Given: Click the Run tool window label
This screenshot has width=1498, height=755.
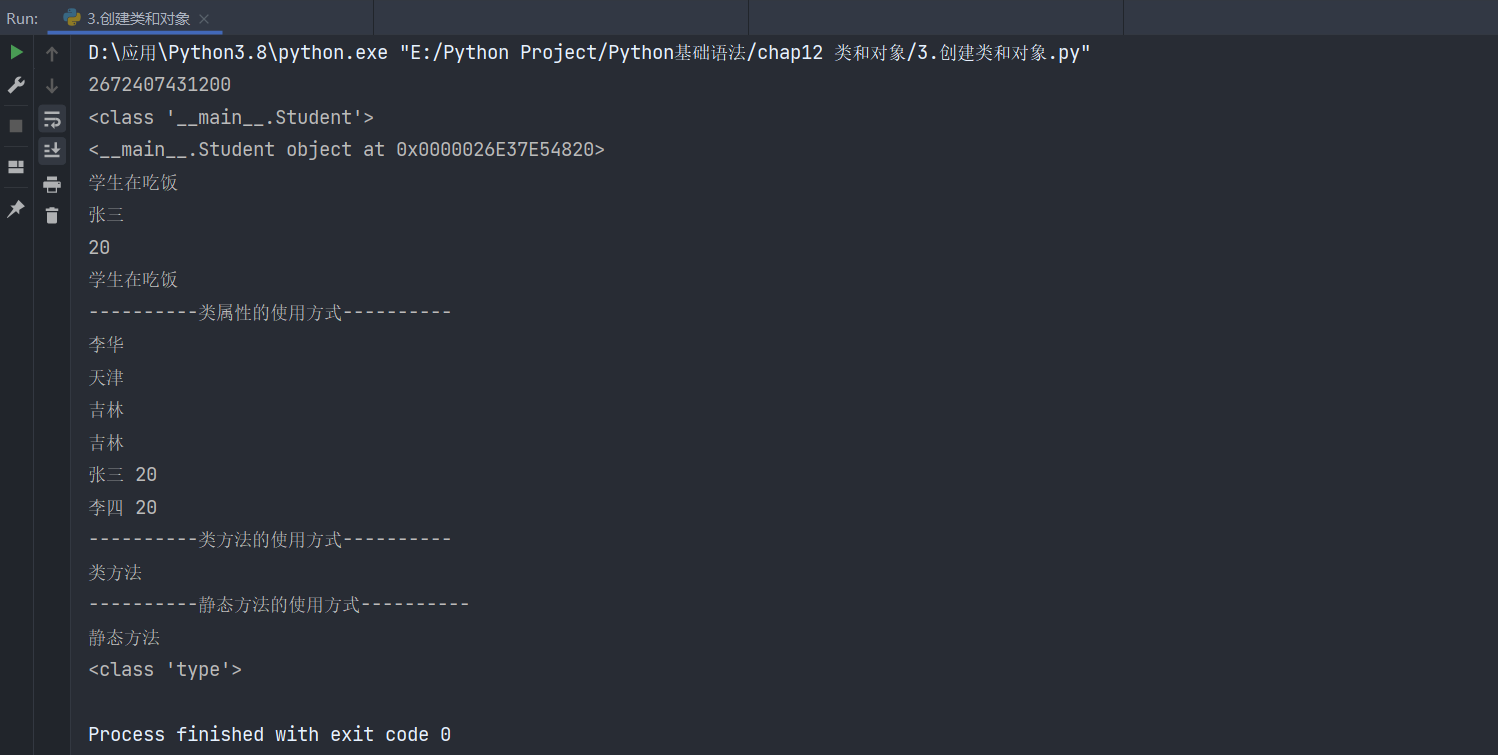Looking at the screenshot, I should tap(22, 18).
